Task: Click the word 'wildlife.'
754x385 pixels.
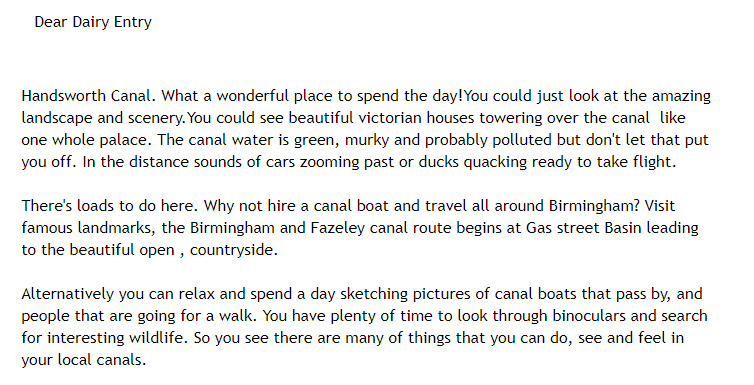Action: 159,338
